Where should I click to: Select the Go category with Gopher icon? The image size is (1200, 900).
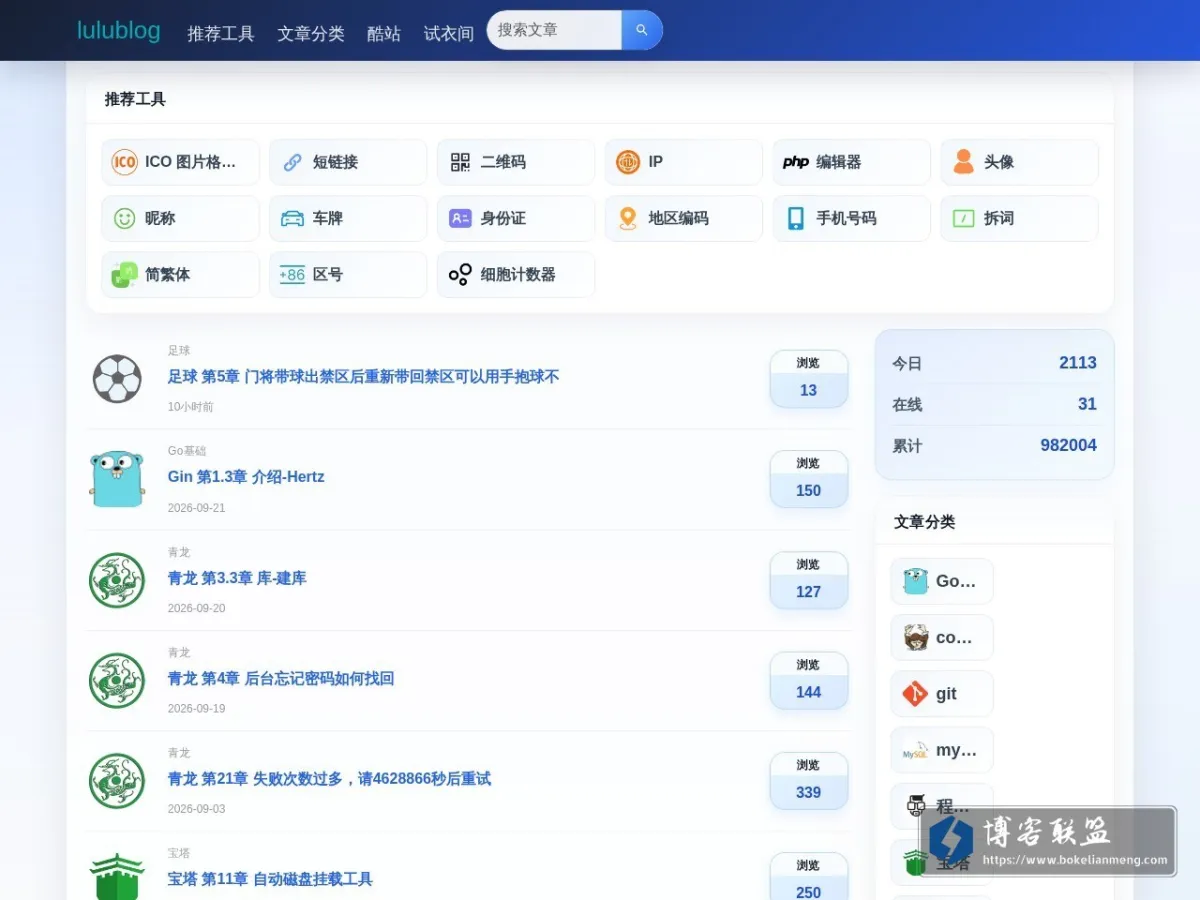click(942, 581)
